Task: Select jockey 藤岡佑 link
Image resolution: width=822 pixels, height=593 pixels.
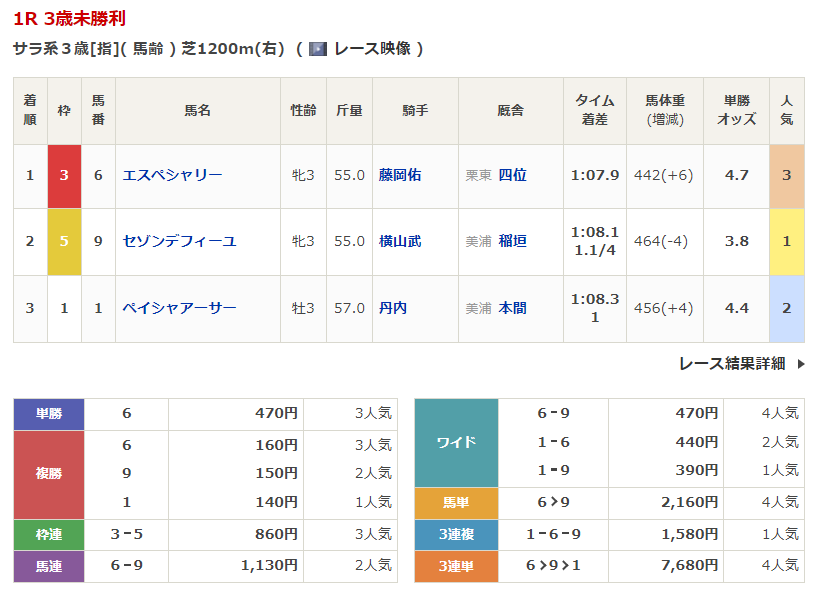Action: coord(400,175)
